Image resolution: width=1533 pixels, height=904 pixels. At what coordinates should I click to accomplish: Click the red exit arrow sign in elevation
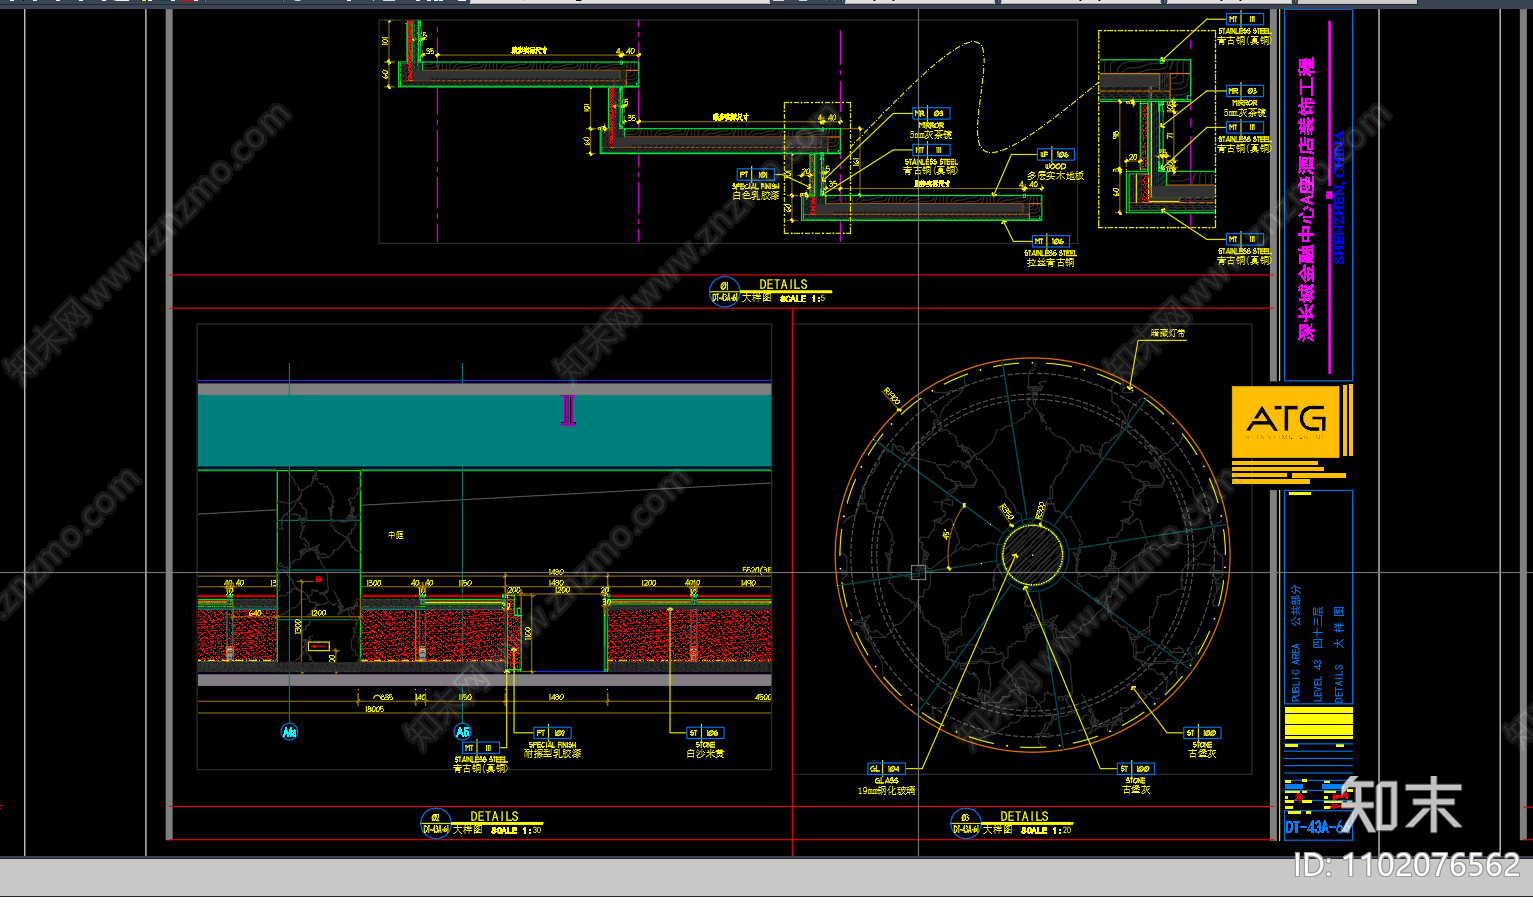[318, 647]
